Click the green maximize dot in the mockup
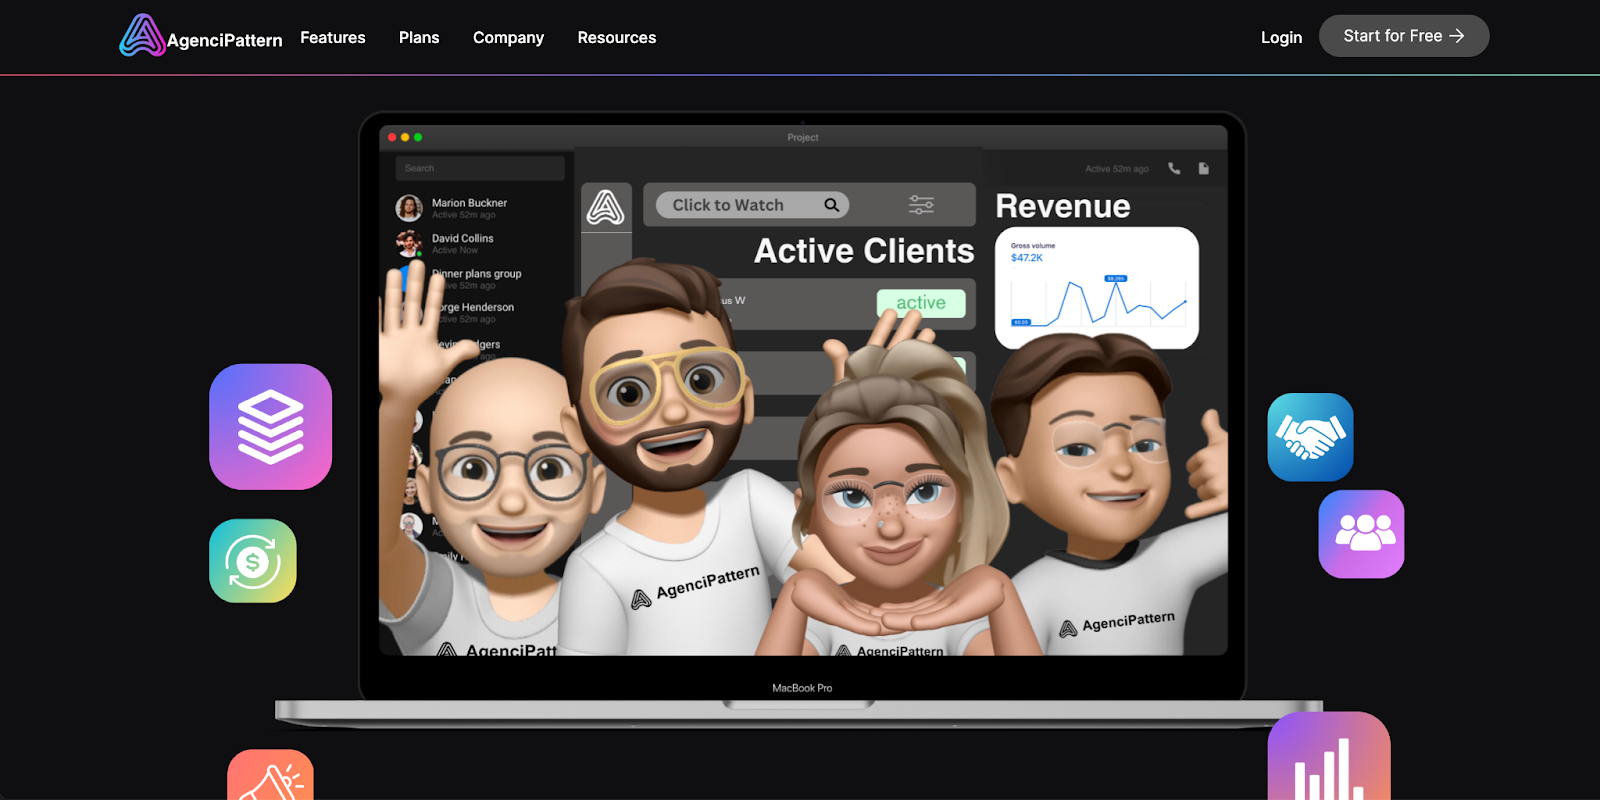Screen dimensions: 1600x800 pos(418,137)
